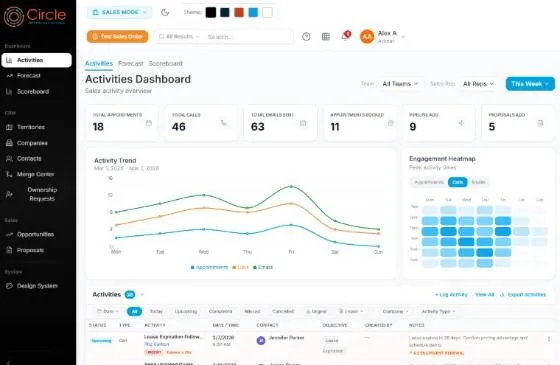The height and width of the screenshot is (365, 560).
Task: Switch heatmap to Calls
Action: pyautogui.click(x=458, y=182)
